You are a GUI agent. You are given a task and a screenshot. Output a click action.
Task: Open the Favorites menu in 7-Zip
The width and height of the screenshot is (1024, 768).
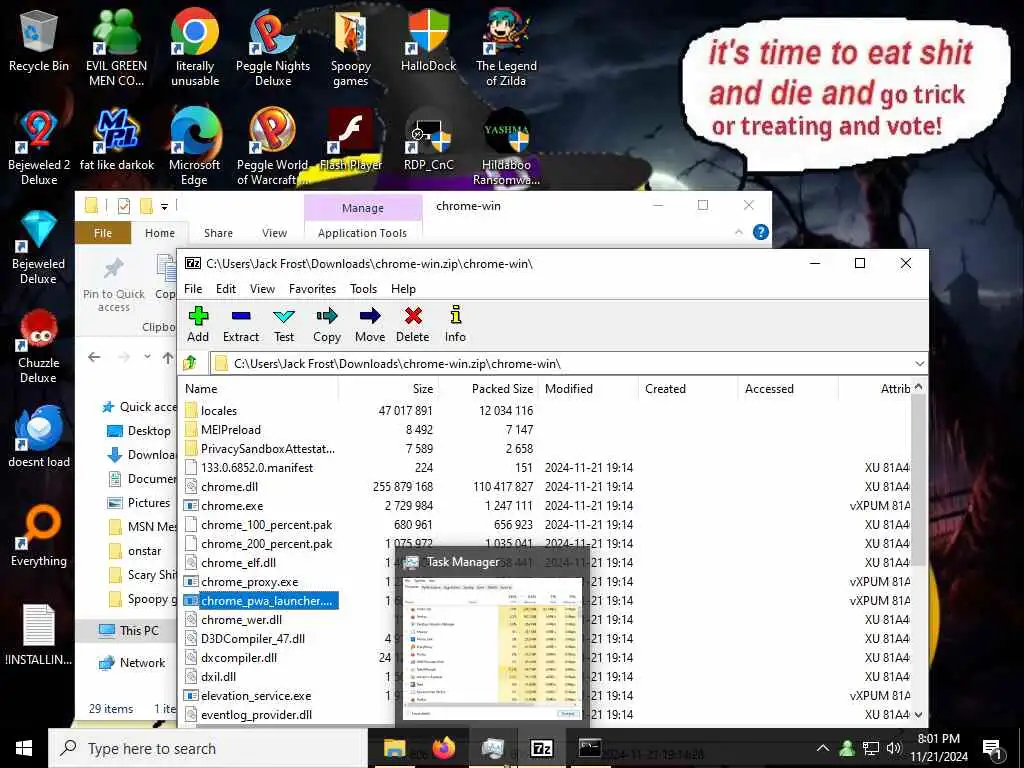click(312, 289)
